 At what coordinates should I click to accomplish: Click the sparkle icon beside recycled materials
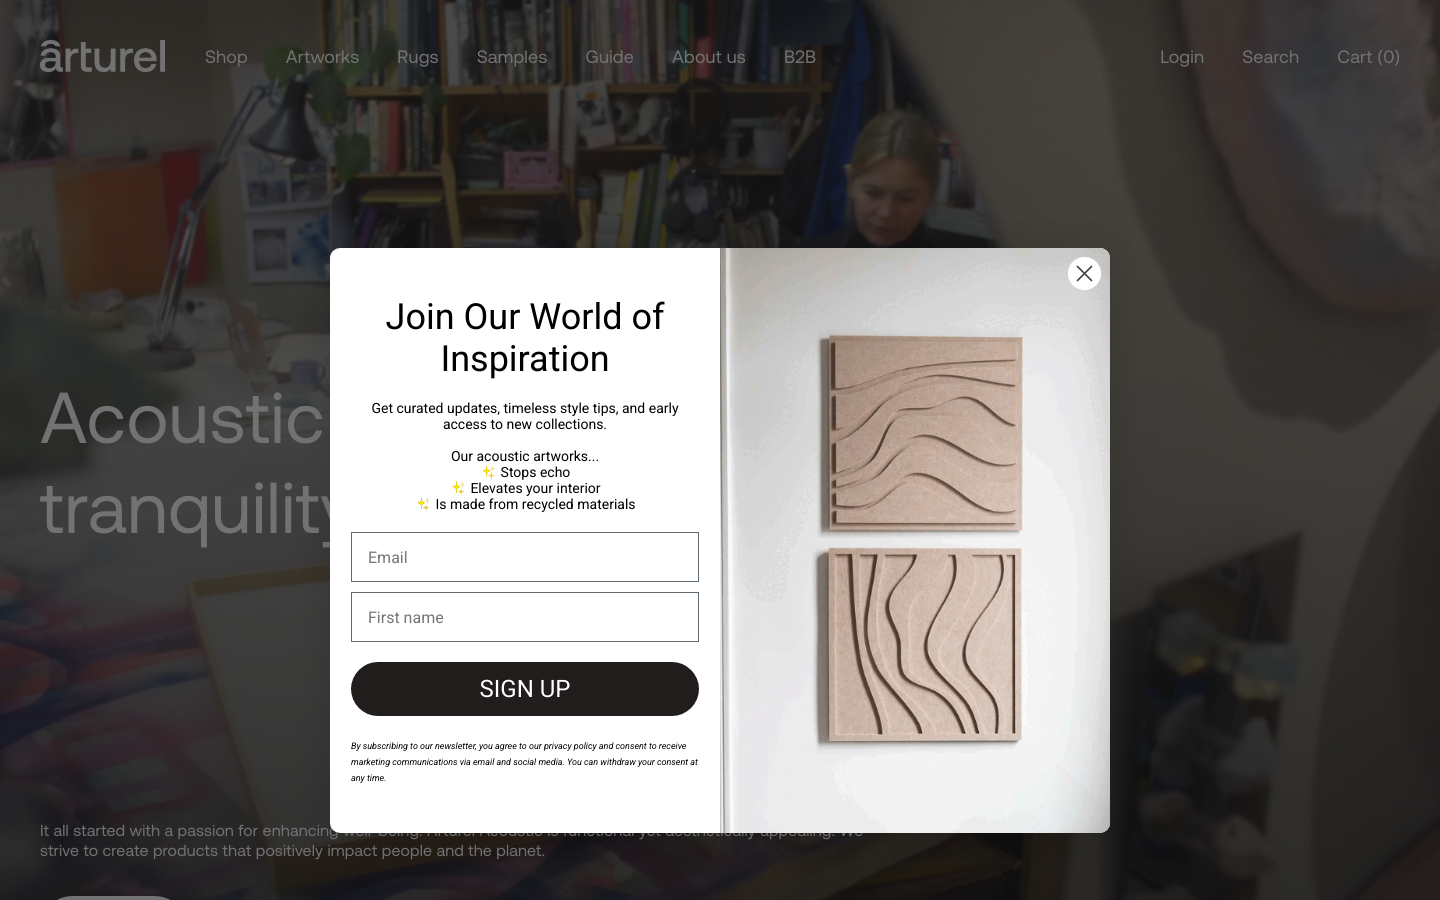pos(423,504)
